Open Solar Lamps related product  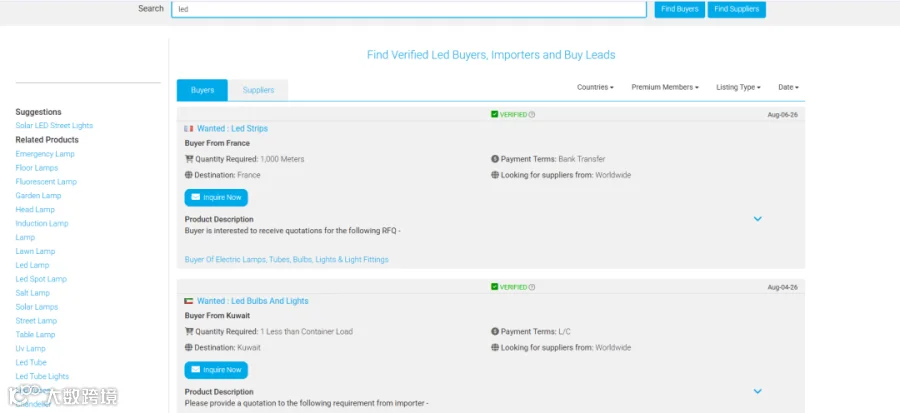click(x=37, y=307)
